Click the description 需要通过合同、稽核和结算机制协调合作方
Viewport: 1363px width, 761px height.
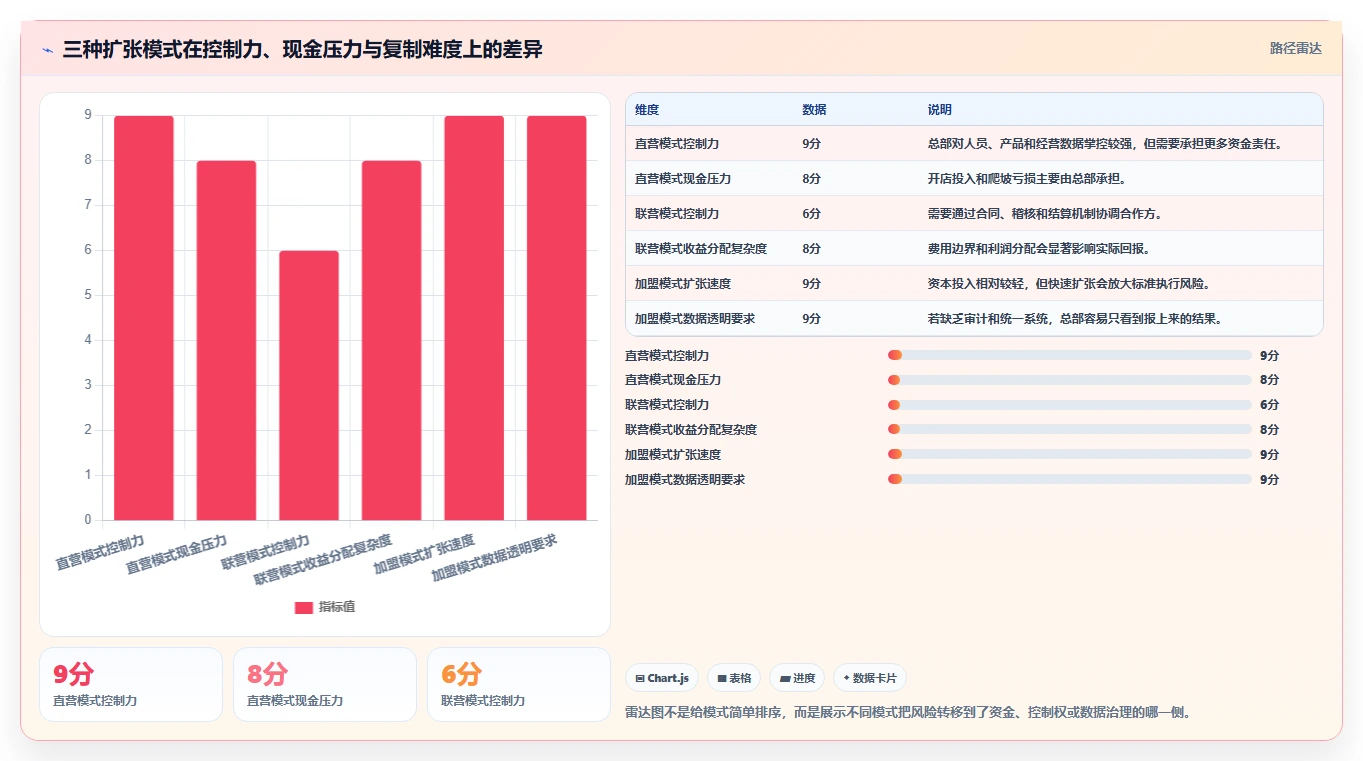[1045, 214]
